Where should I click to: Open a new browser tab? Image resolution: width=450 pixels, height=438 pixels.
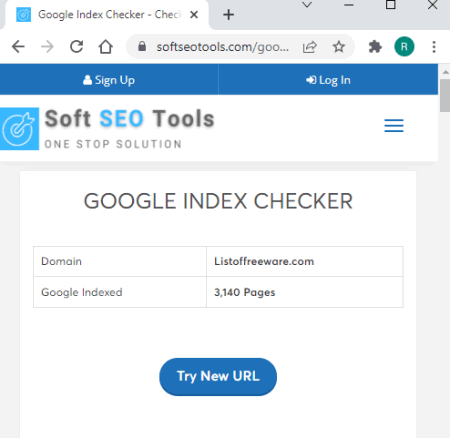229,15
